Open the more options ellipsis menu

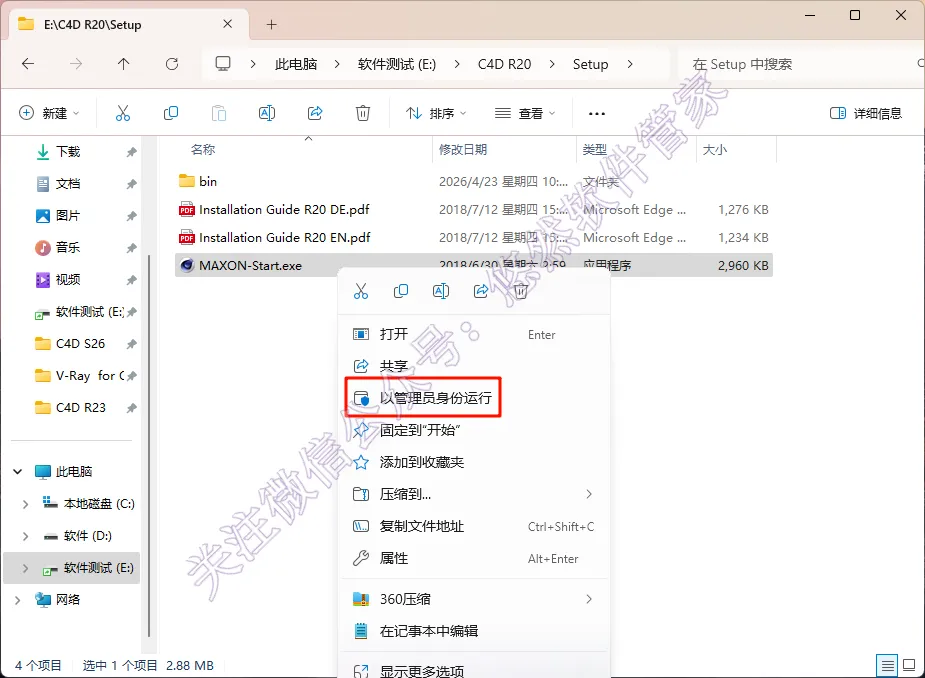596,113
